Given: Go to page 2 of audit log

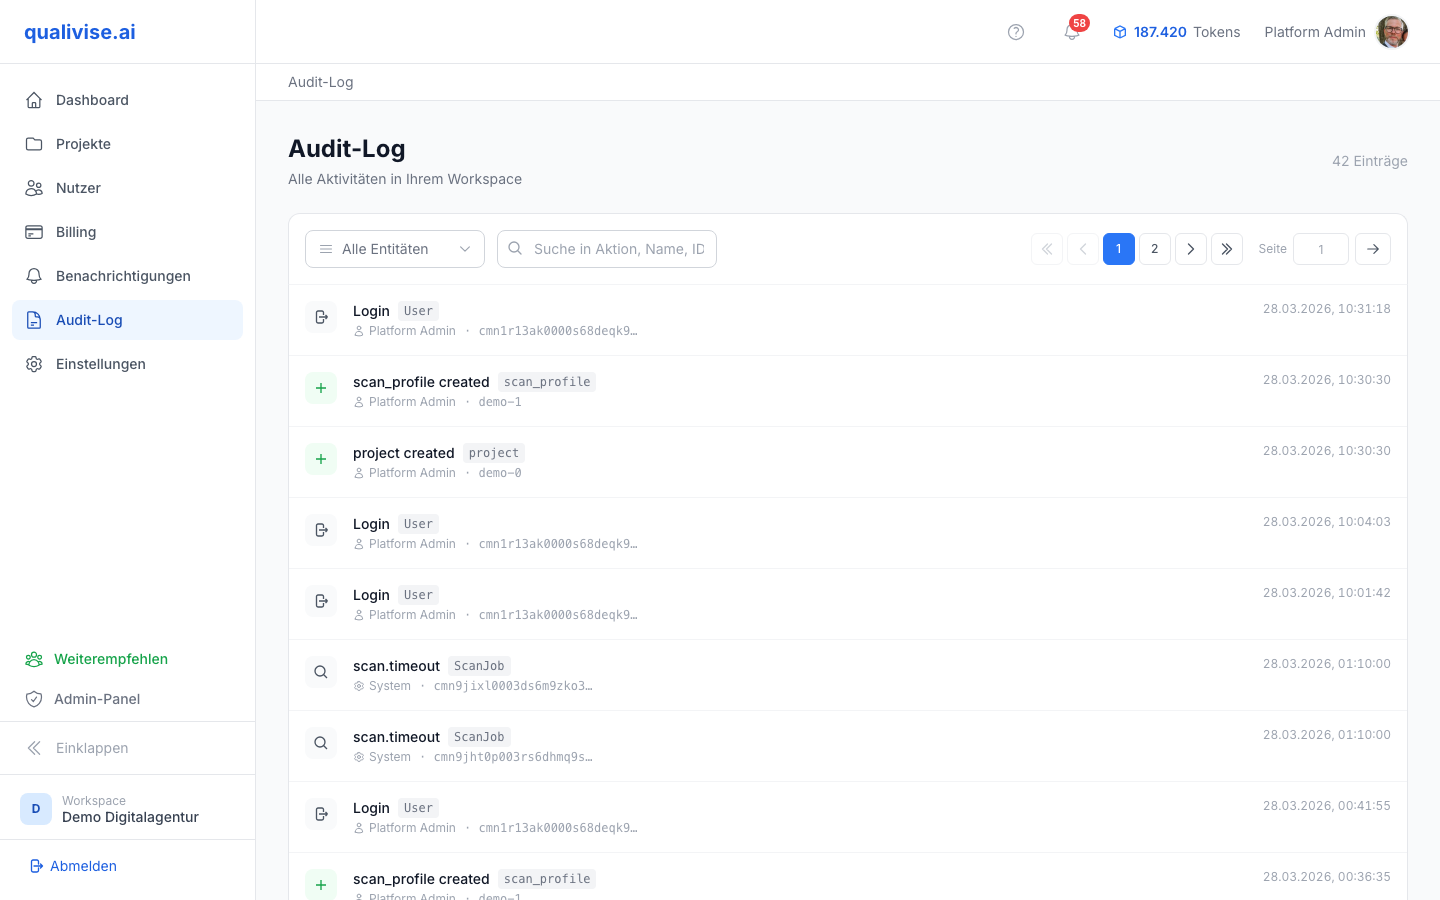Looking at the screenshot, I should click(1155, 249).
